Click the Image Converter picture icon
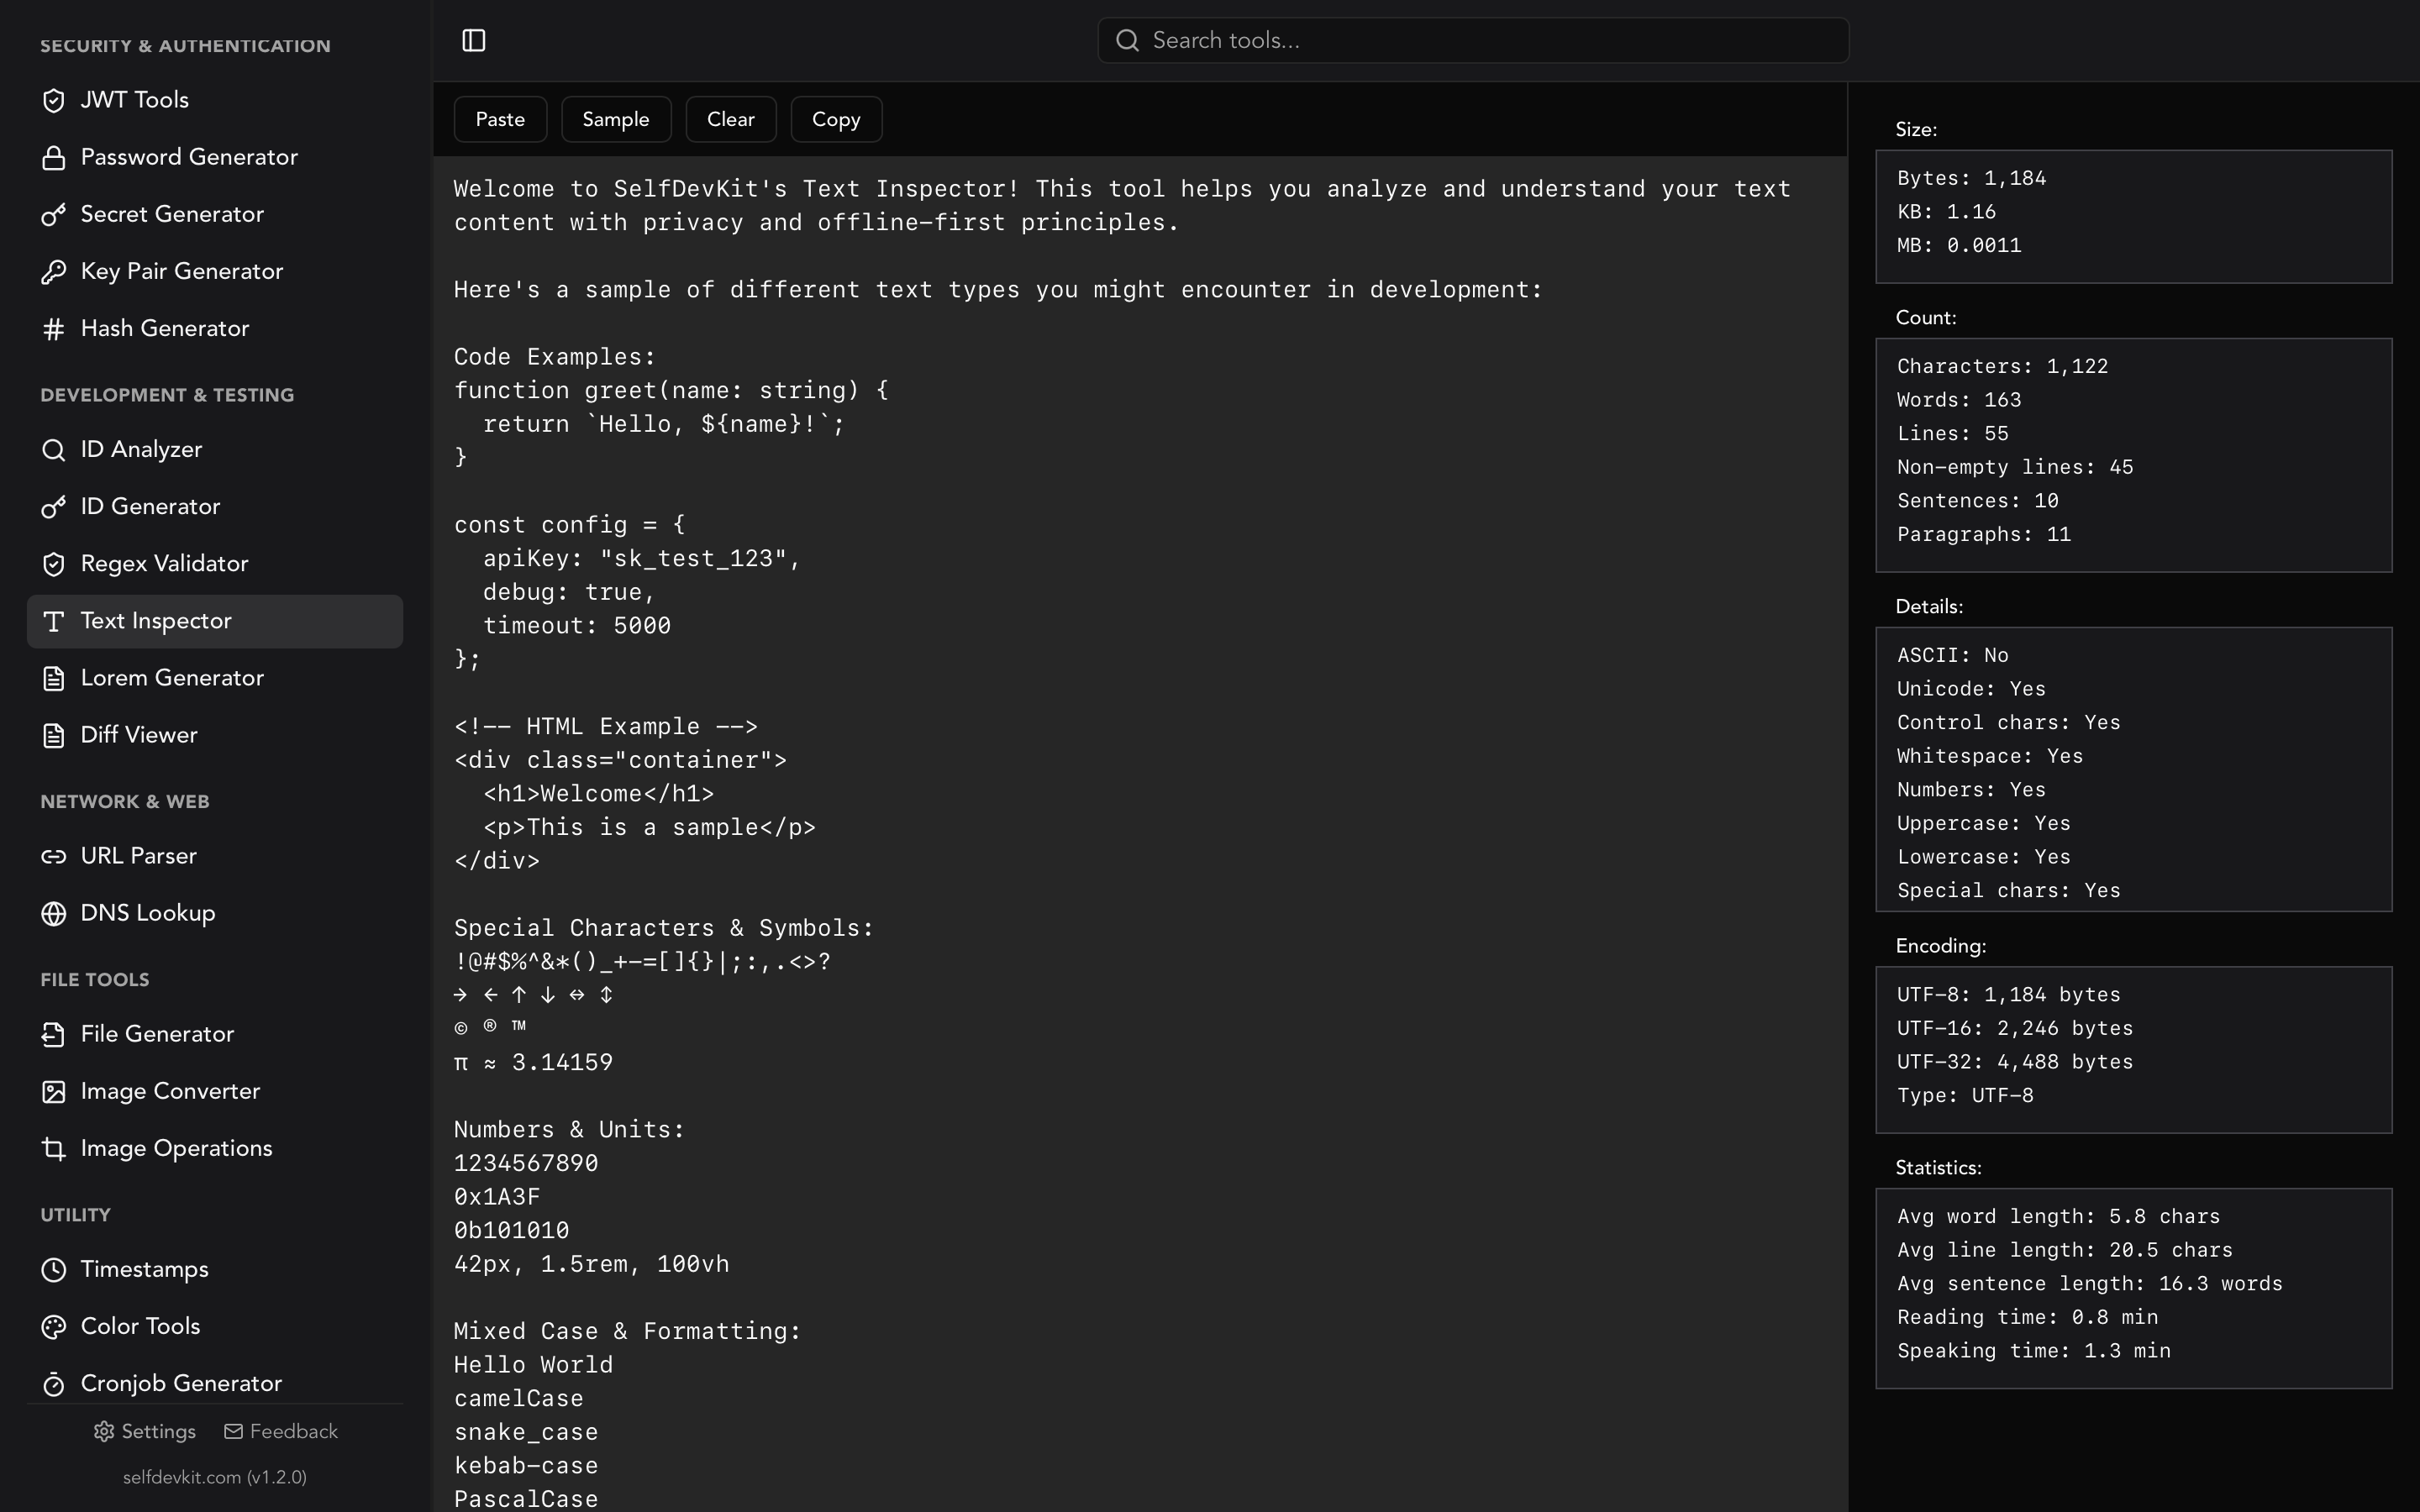 coord(54,1091)
